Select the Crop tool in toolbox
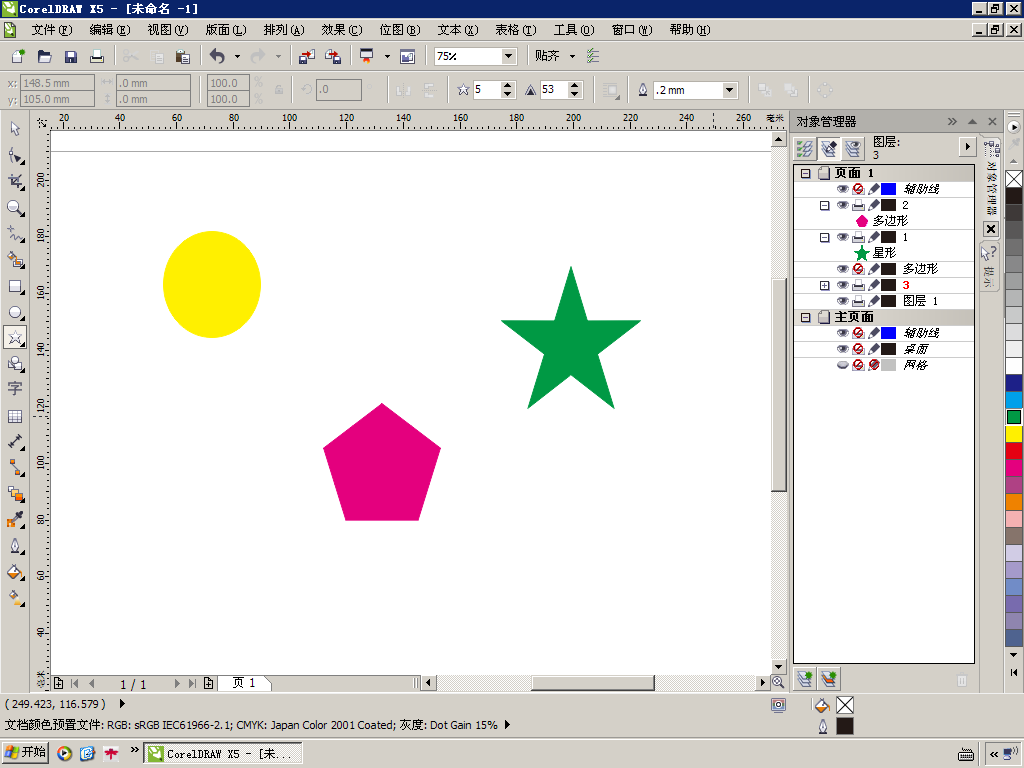1024x768 pixels. (x=15, y=182)
